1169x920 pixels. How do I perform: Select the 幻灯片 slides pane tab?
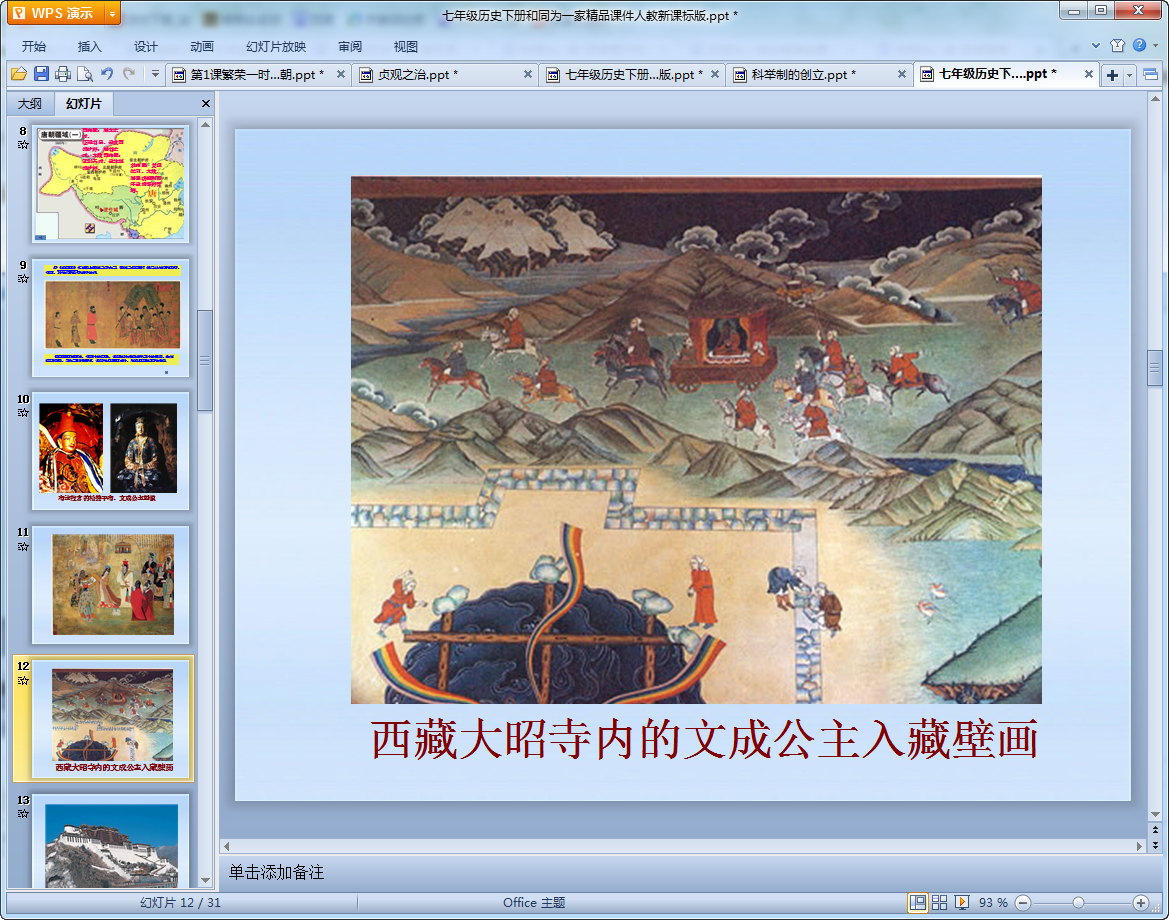click(83, 104)
